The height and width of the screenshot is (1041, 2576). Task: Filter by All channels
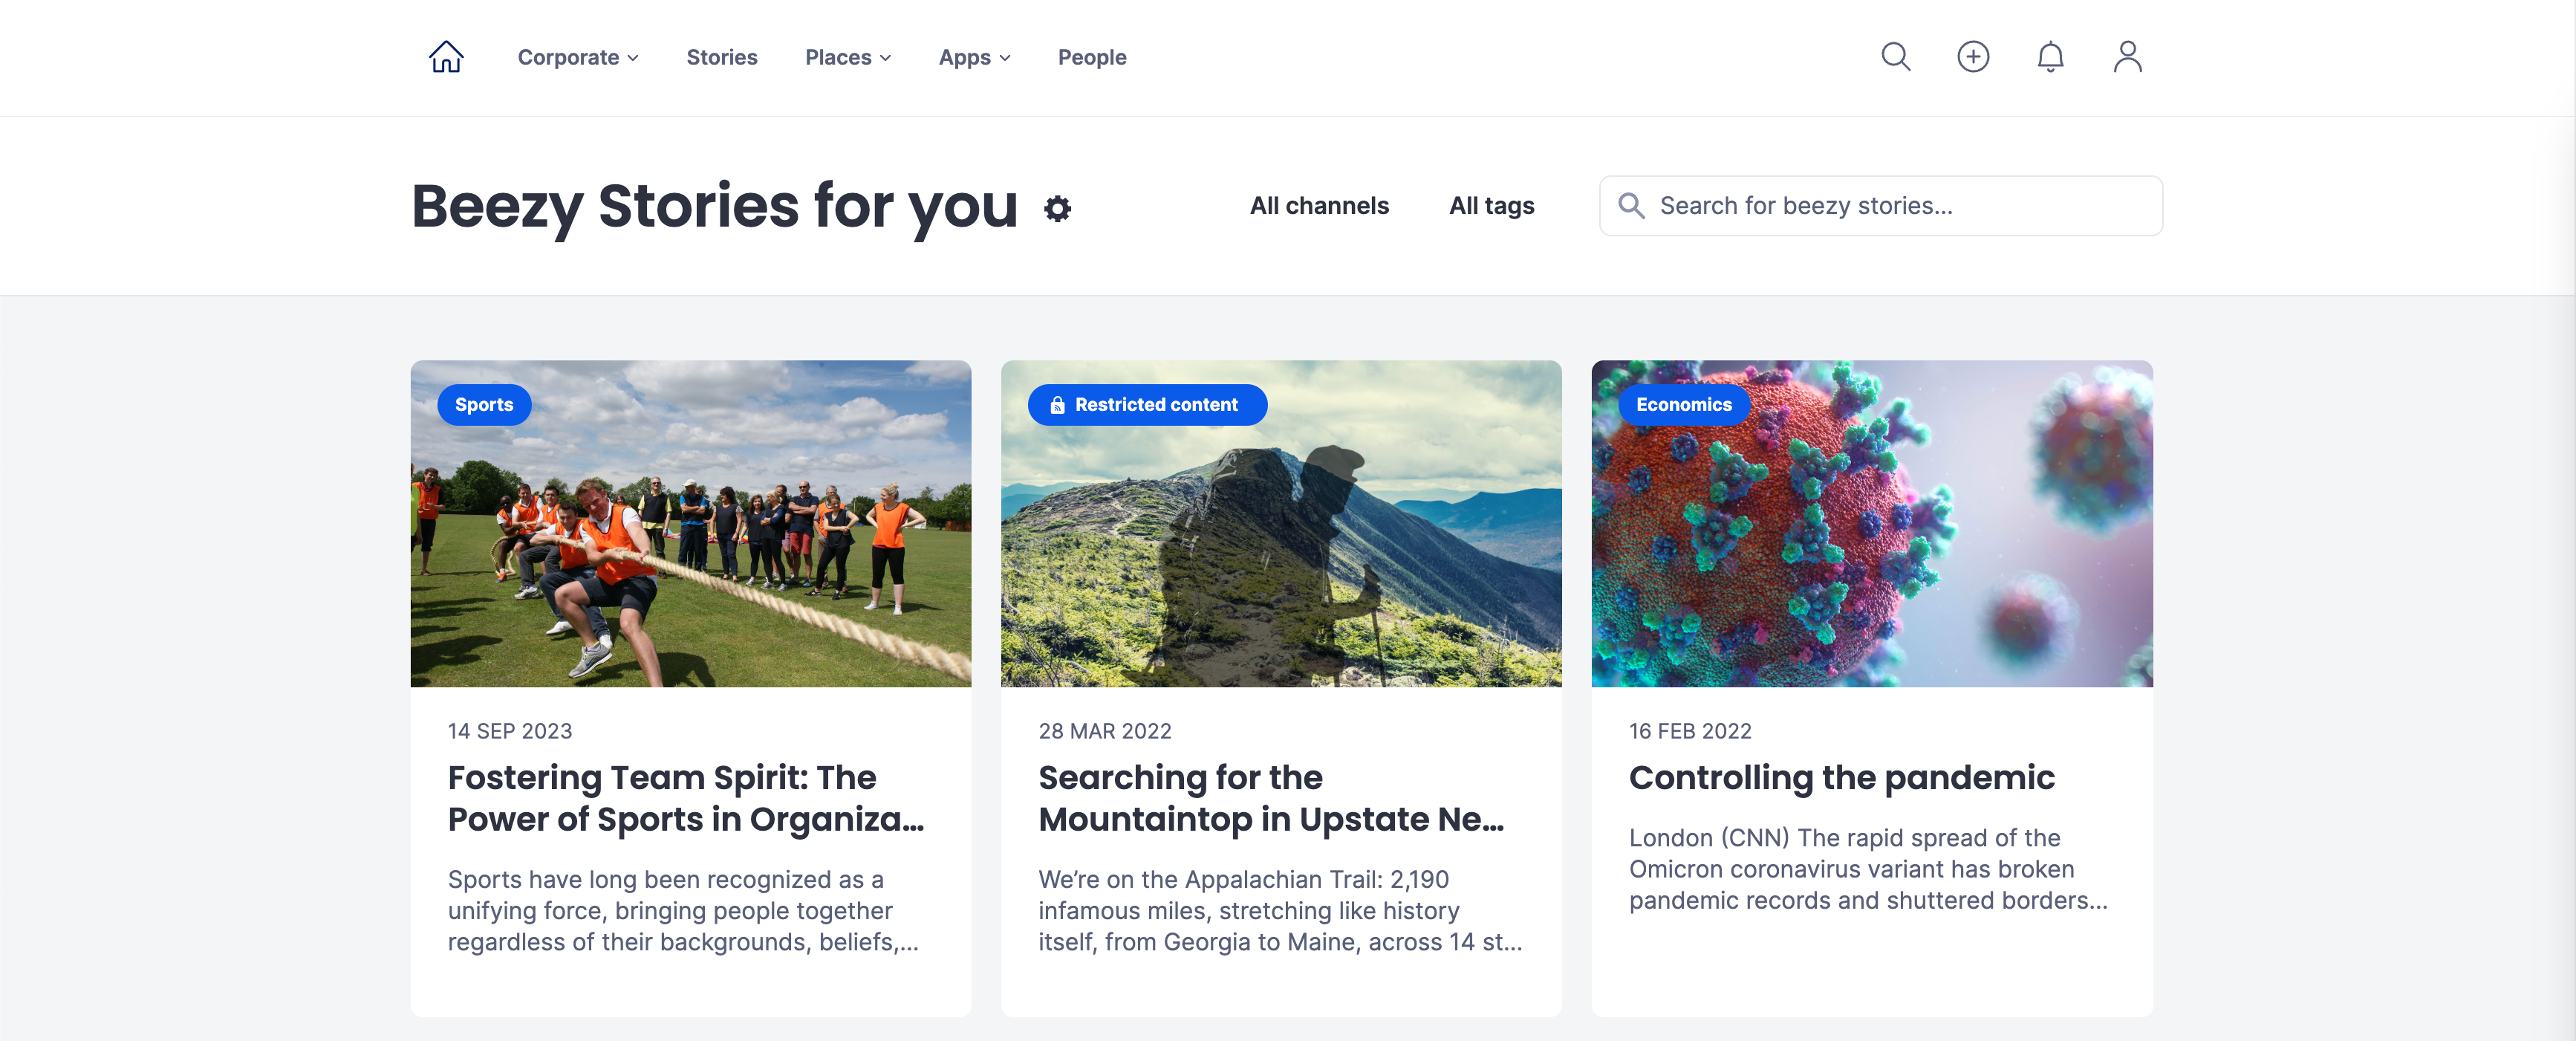1318,206
